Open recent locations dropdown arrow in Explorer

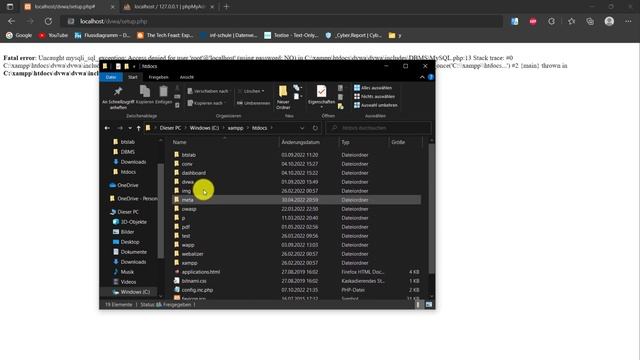pyautogui.click(x=130, y=128)
